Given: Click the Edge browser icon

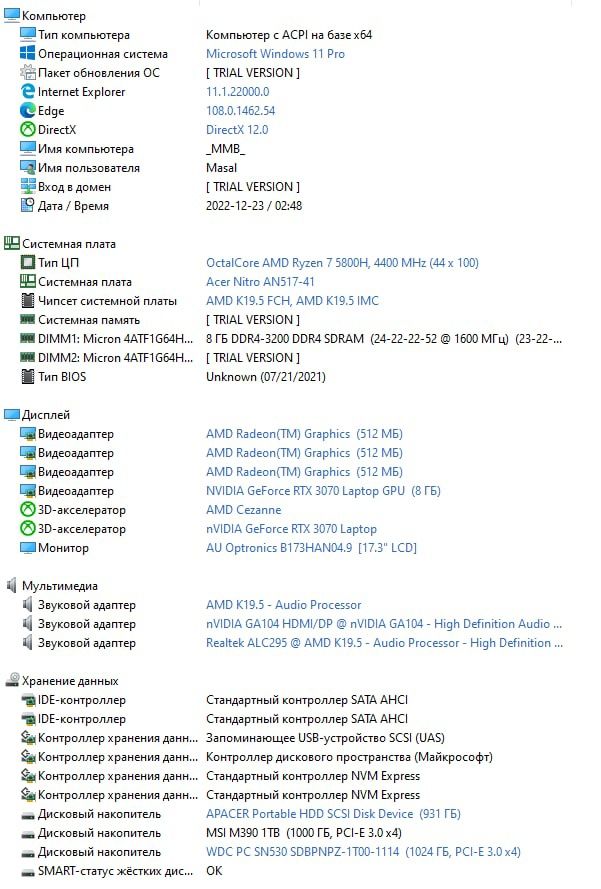Looking at the screenshot, I should 28,111.
